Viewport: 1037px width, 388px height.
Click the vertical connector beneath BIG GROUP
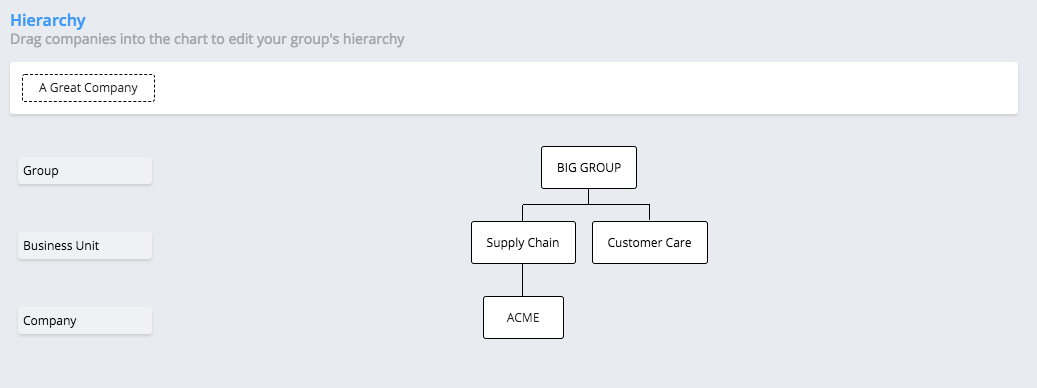[x=589, y=197]
